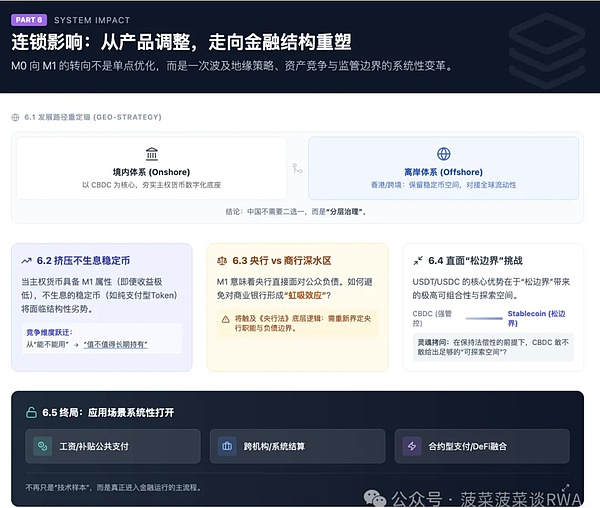Click the lock icon beside 6.5 heading
Screen dimensions: 600x508
[31, 411]
